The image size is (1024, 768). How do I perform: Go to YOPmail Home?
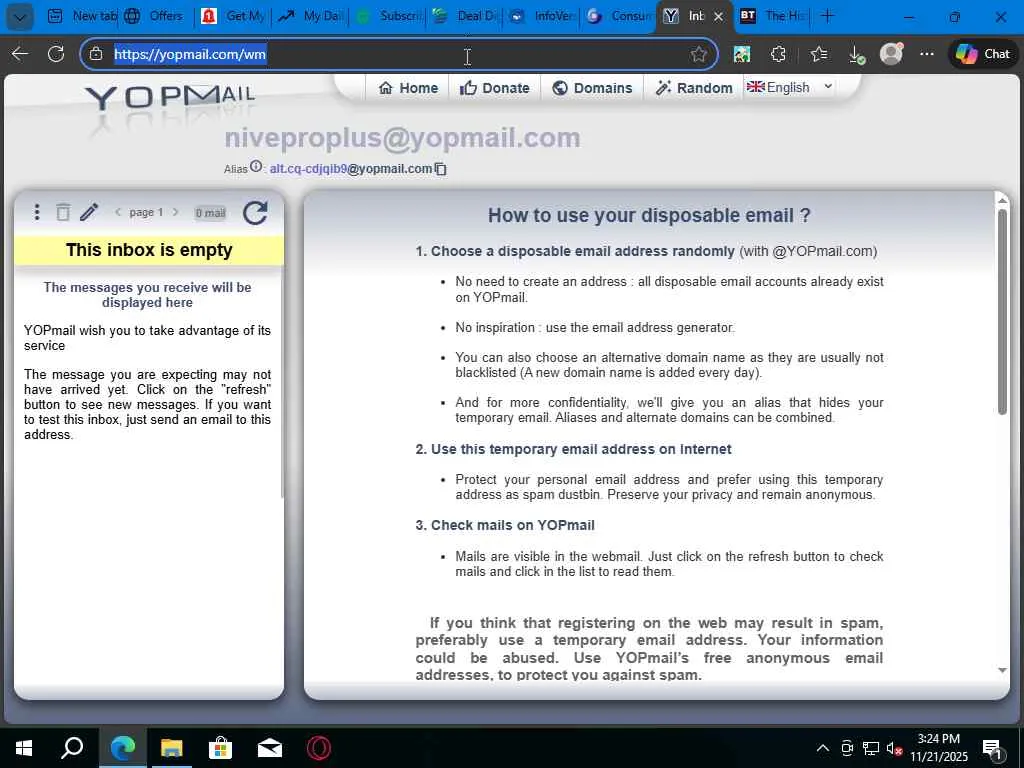pos(408,88)
